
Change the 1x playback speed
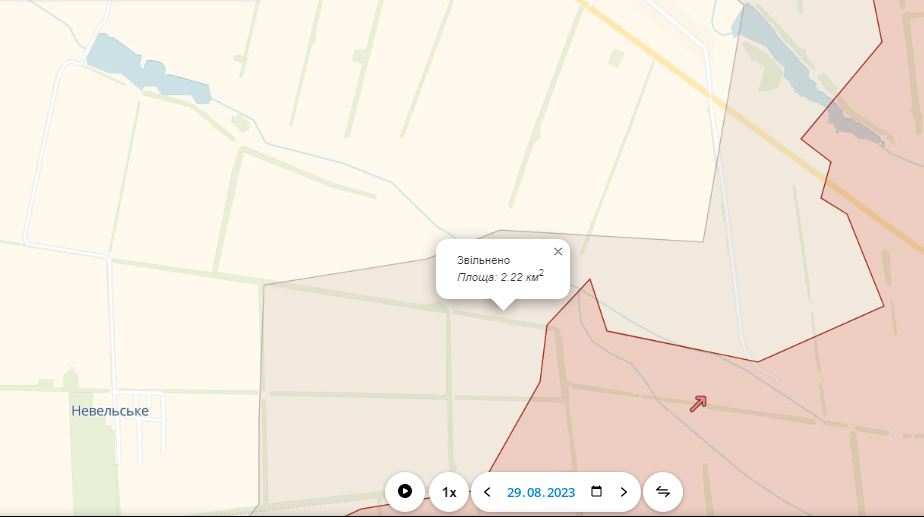point(449,492)
